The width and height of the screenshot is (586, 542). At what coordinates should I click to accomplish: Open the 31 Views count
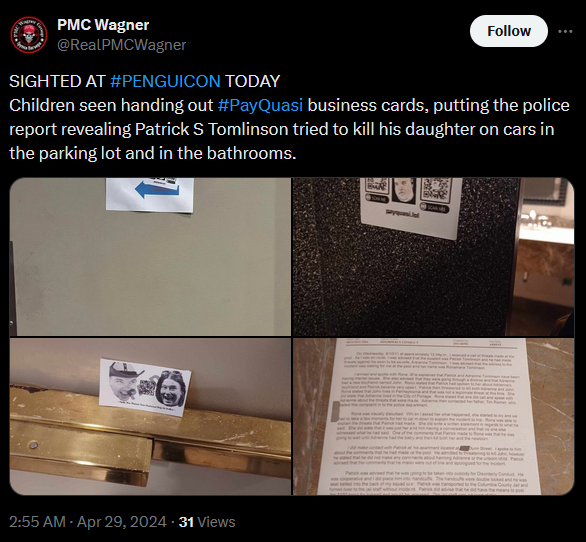coord(207,522)
